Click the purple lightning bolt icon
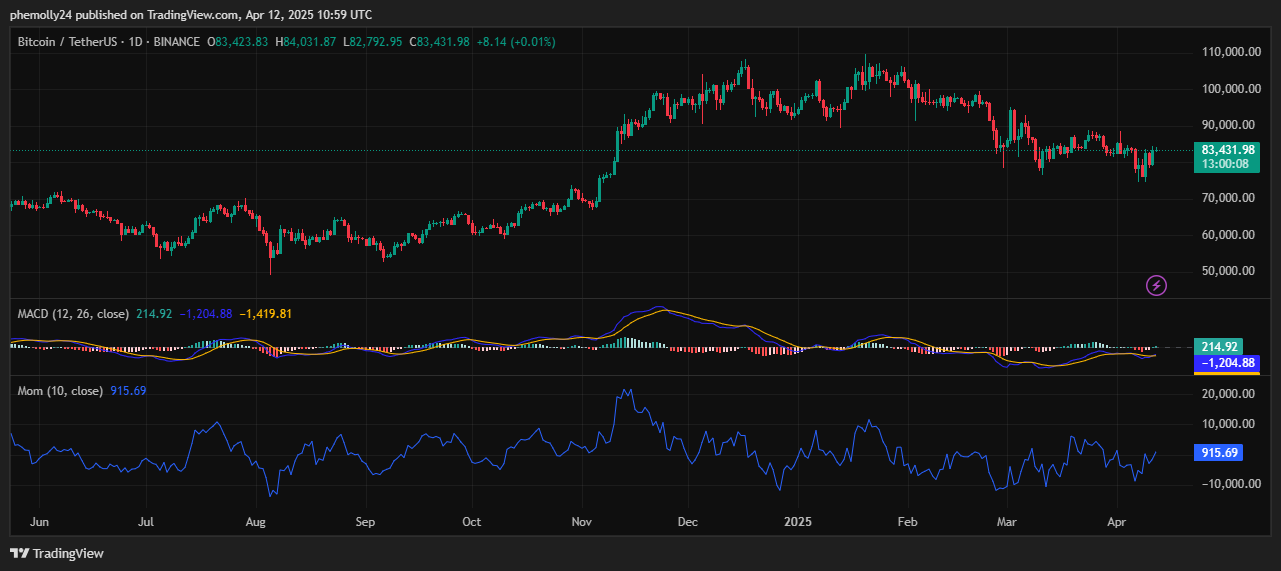 coord(1156,286)
